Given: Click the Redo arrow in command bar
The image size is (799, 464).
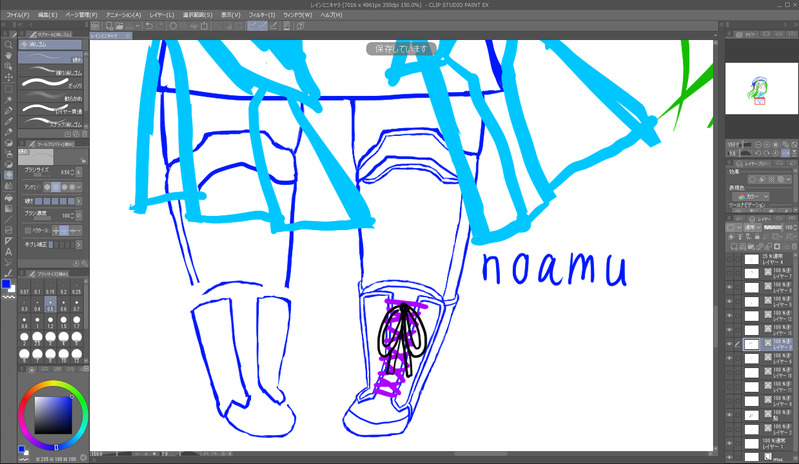Looking at the screenshot, I should click(x=160, y=25).
